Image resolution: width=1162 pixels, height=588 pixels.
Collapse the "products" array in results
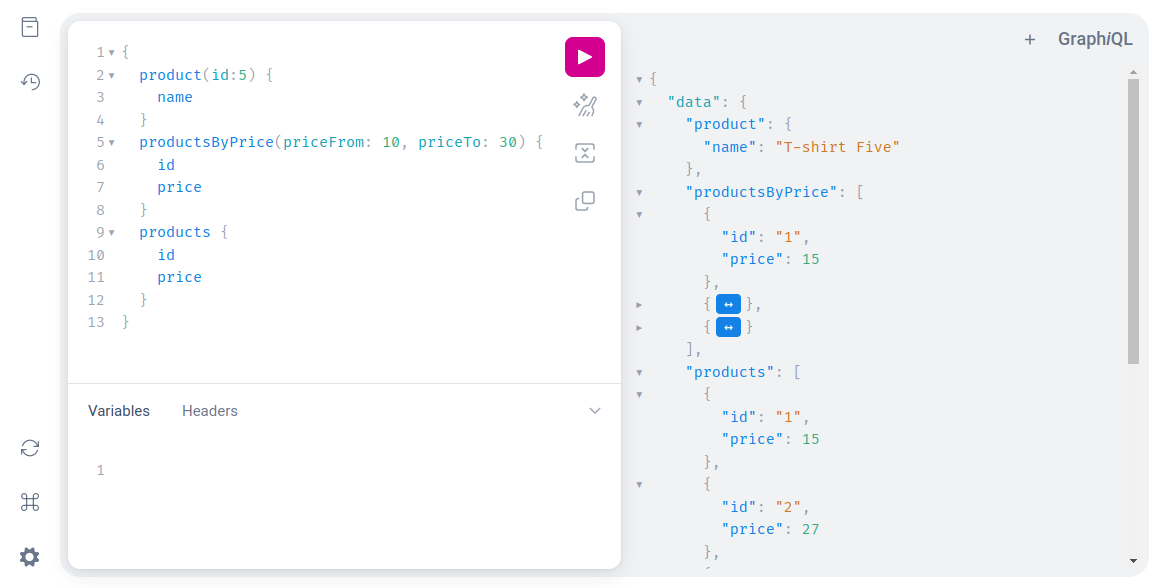[x=639, y=371]
